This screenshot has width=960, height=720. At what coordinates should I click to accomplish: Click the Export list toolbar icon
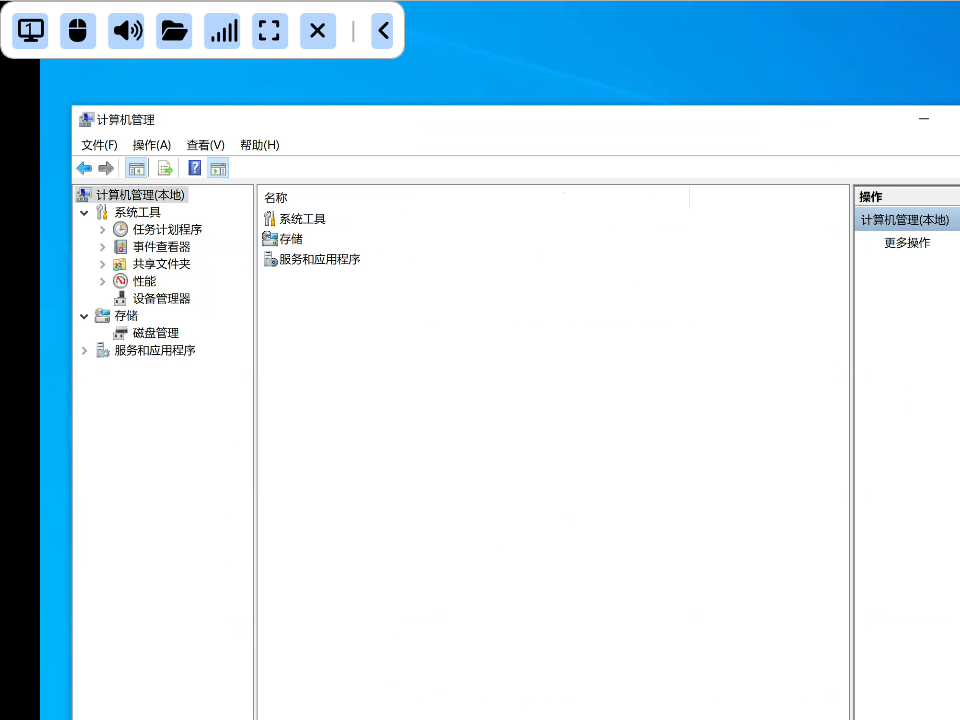(x=165, y=168)
